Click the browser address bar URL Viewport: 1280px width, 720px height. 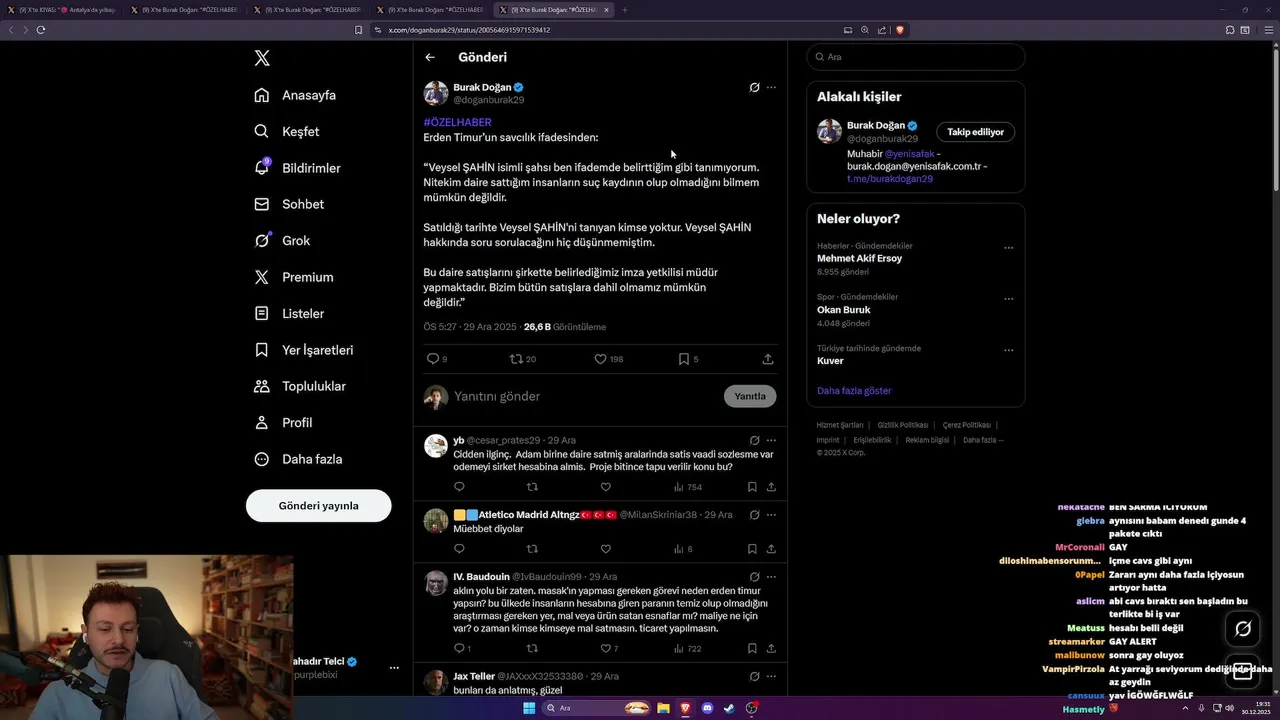(x=469, y=30)
